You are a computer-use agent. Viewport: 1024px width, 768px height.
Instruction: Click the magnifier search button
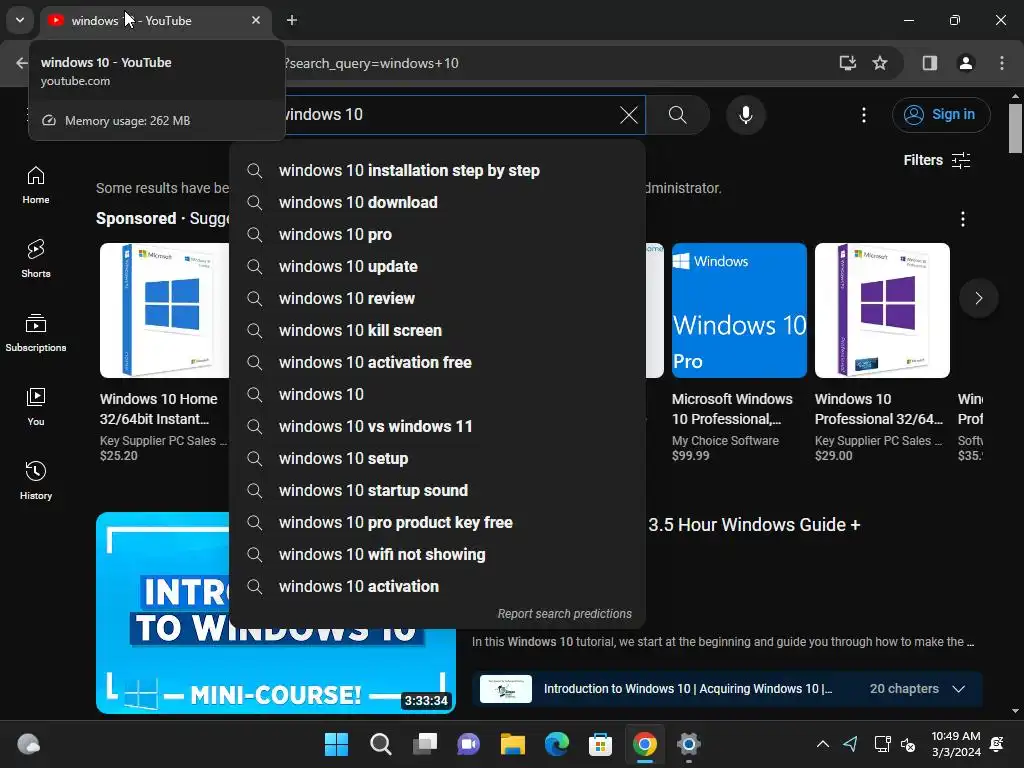pyautogui.click(x=678, y=115)
